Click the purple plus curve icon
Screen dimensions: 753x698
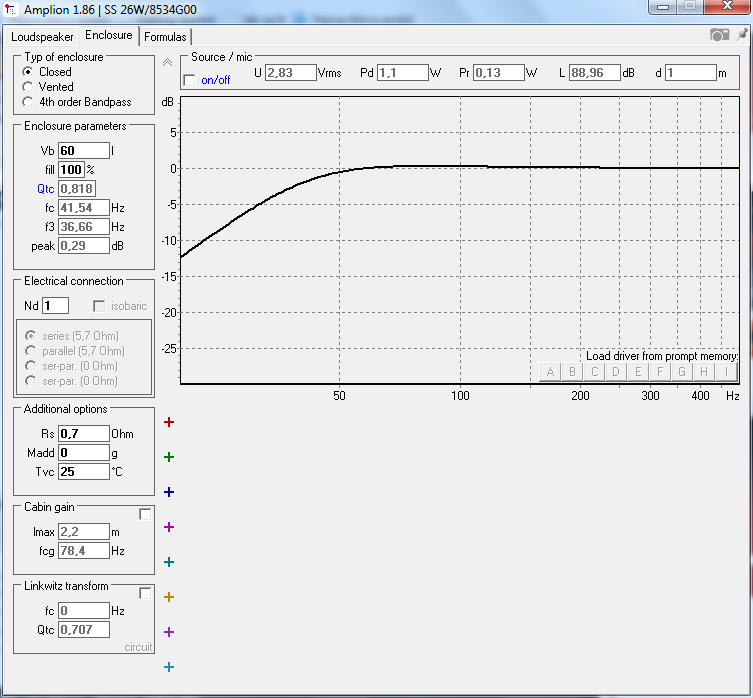[169, 632]
